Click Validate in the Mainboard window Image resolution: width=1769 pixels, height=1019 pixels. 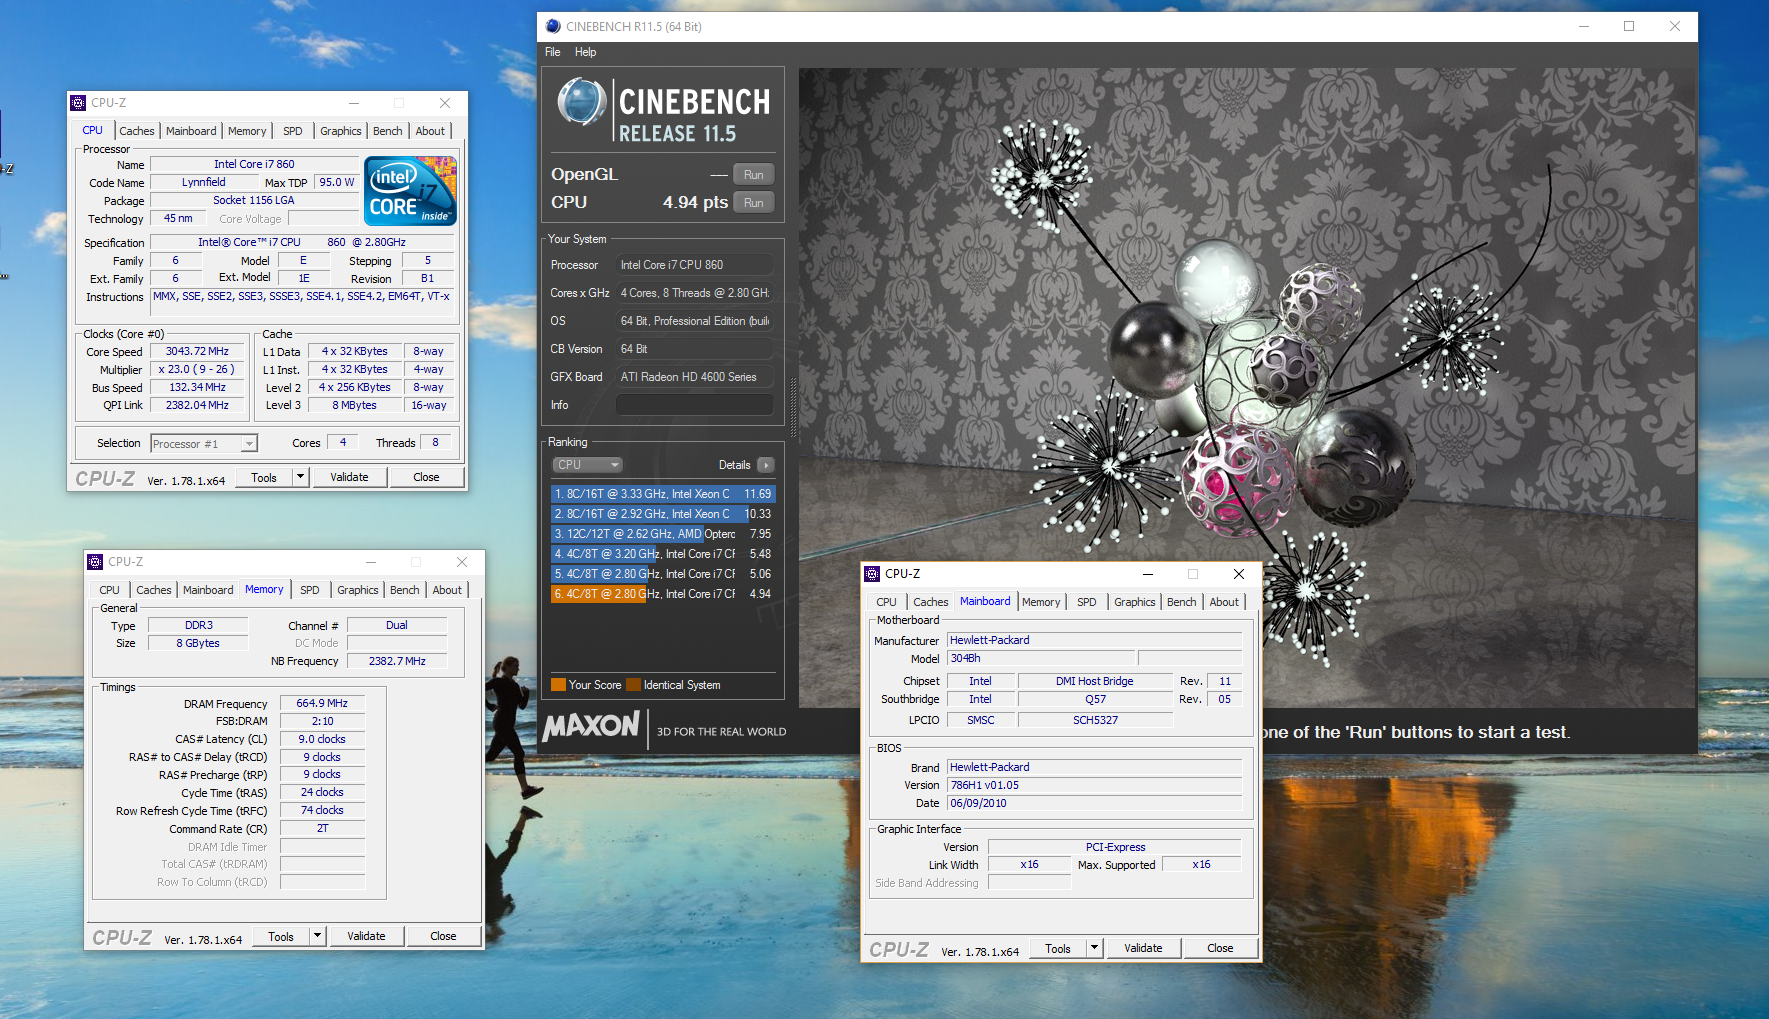tap(1143, 948)
